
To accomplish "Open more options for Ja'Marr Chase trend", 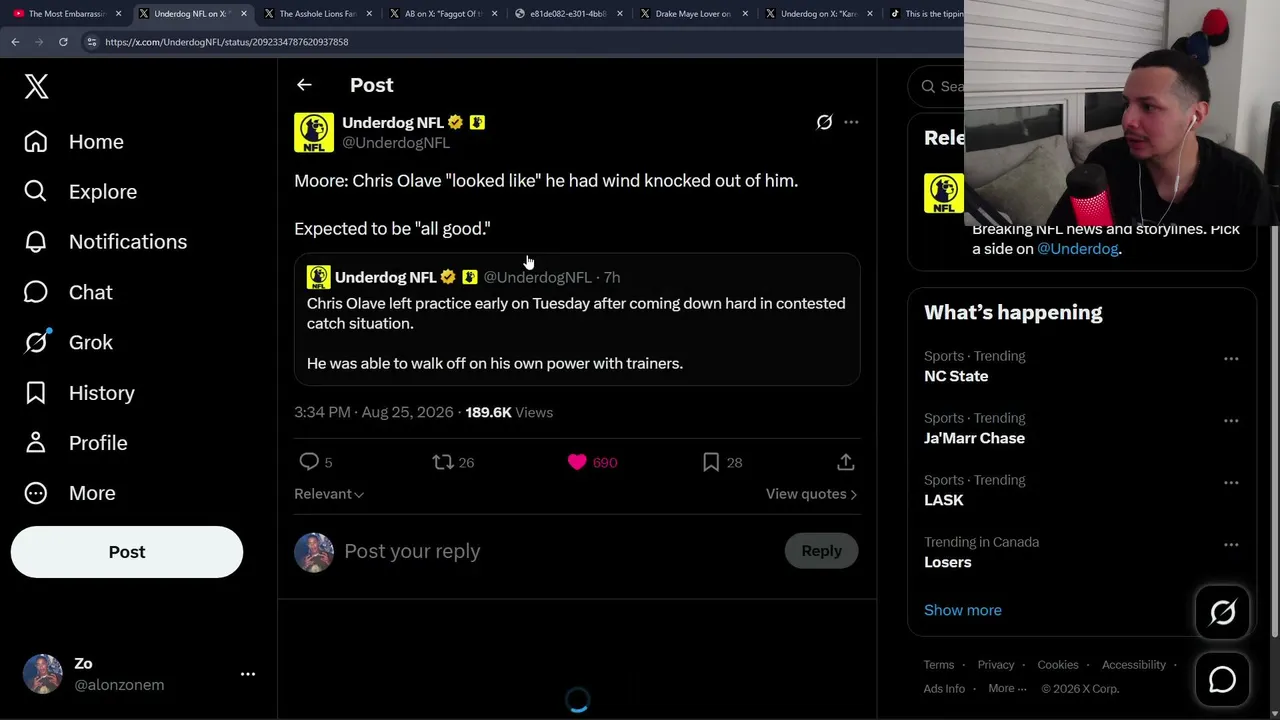I will tap(1231, 420).
